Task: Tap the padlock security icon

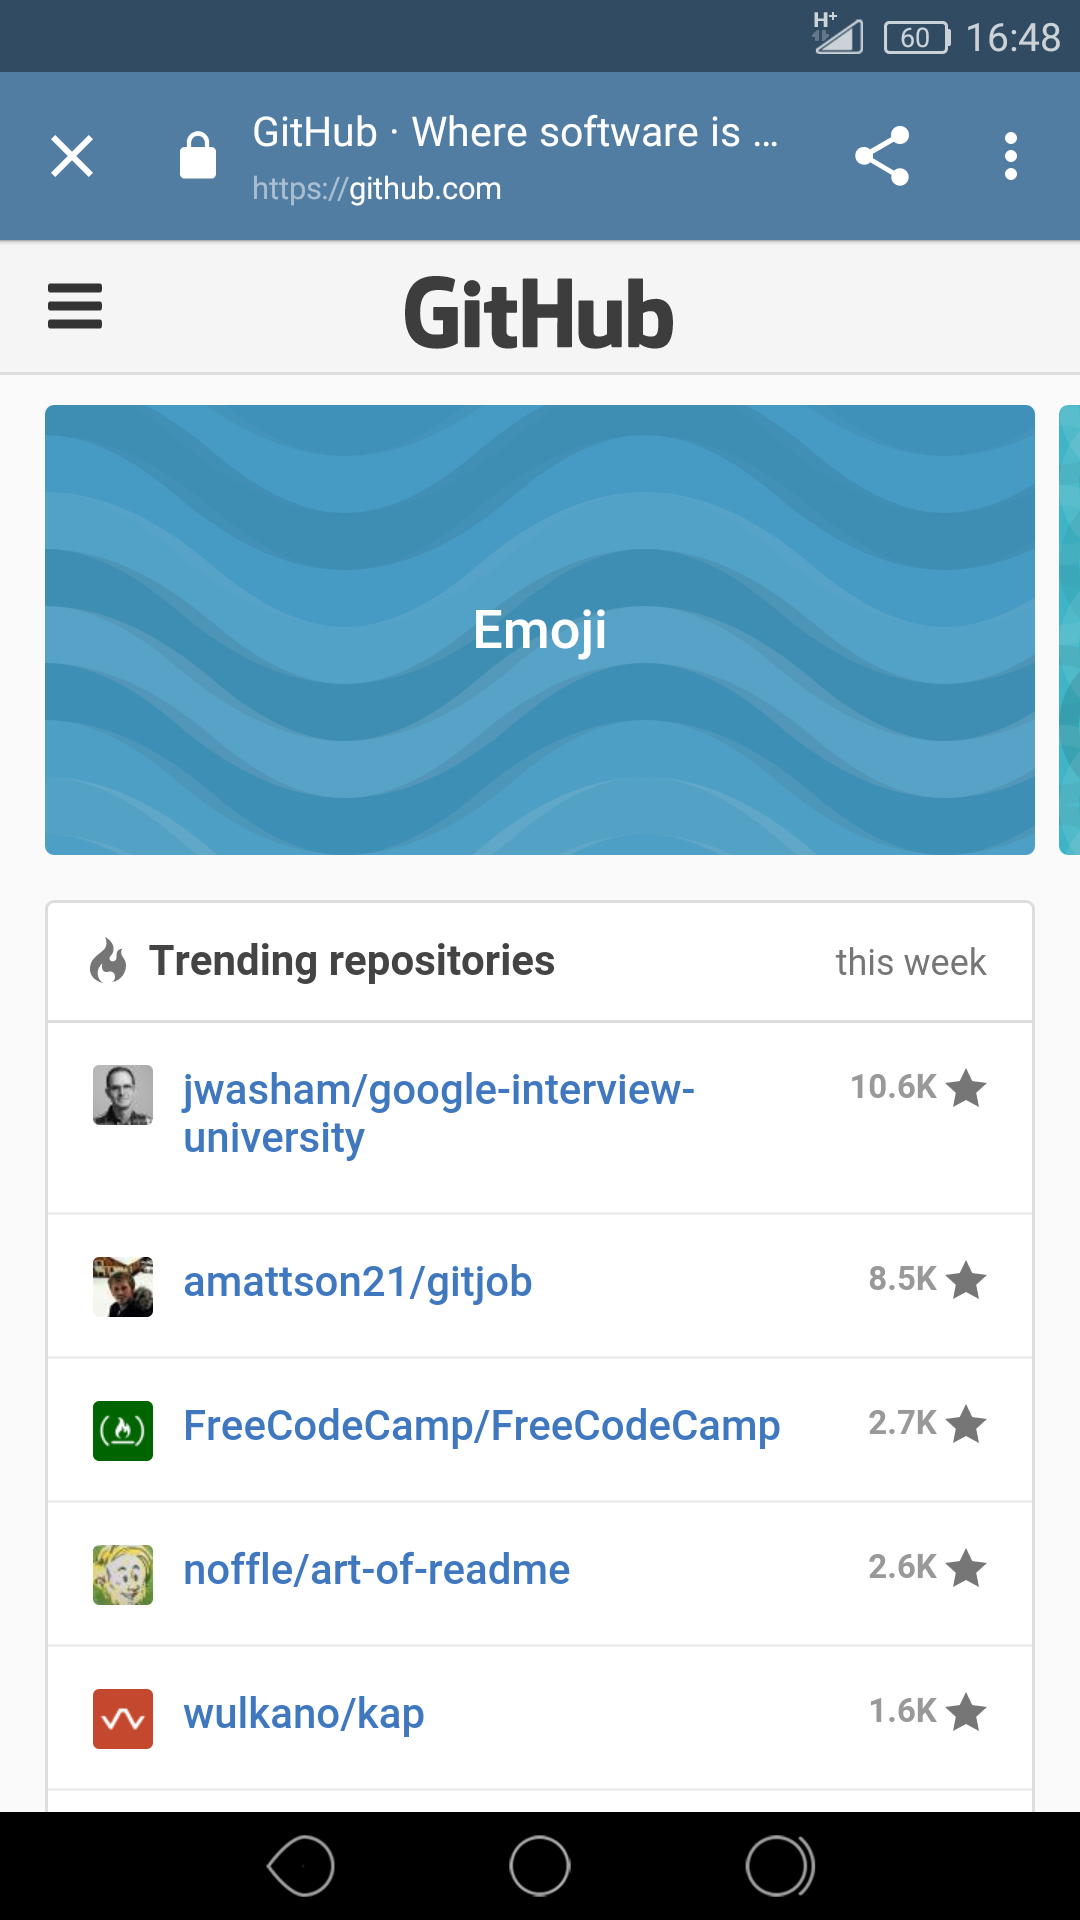Action: [x=198, y=156]
